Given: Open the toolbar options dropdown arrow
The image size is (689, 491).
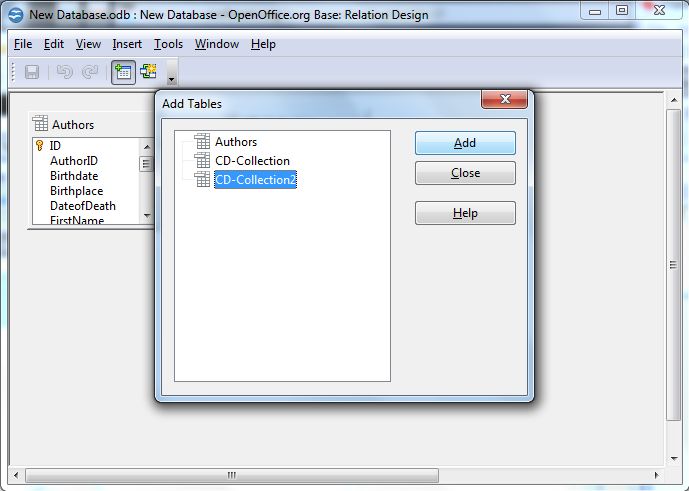Looking at the screenshot, I should tap(171, 78).
